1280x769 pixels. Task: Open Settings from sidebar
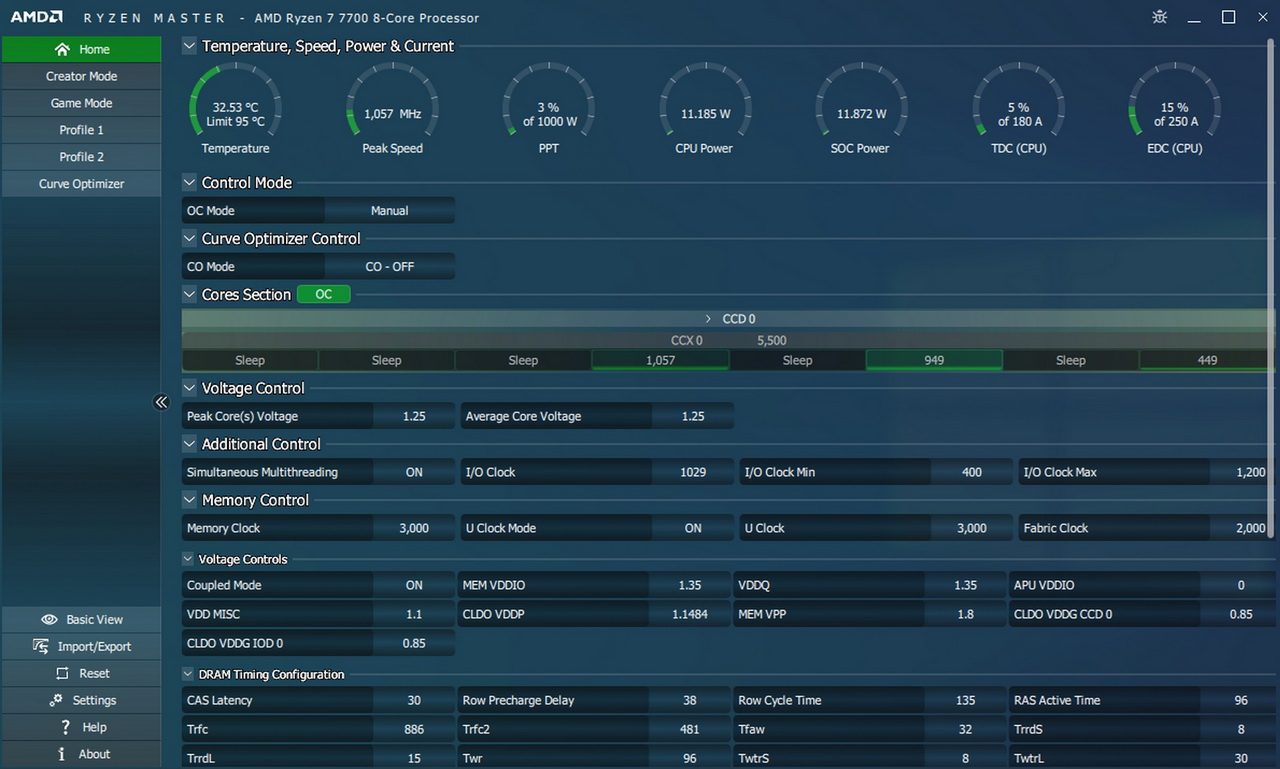[x=81, y=701]
